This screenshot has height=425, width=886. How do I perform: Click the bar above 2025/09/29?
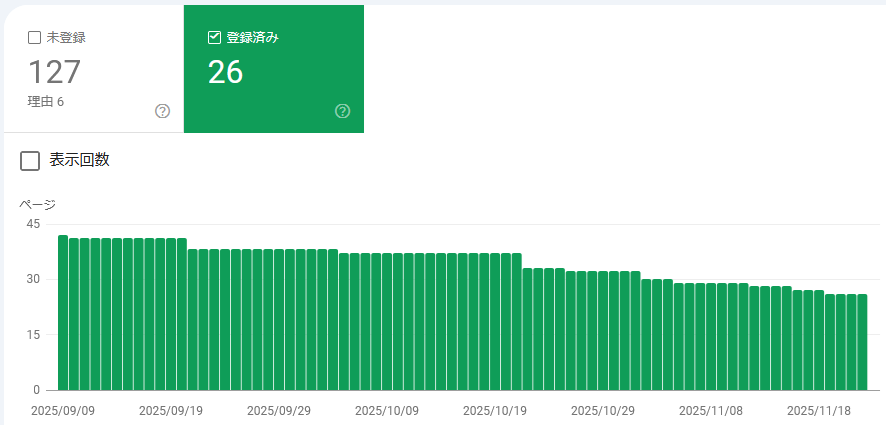tap(279, 319)
